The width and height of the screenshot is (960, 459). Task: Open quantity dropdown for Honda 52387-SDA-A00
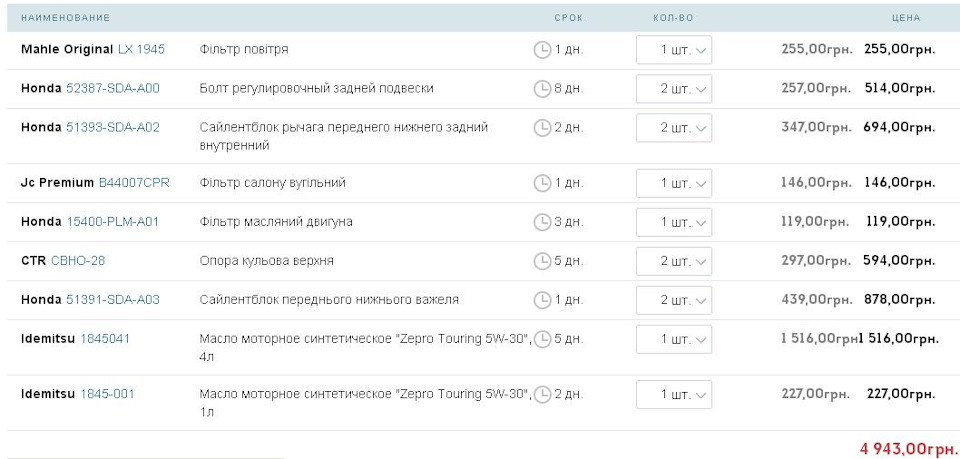tap(673, 89)
